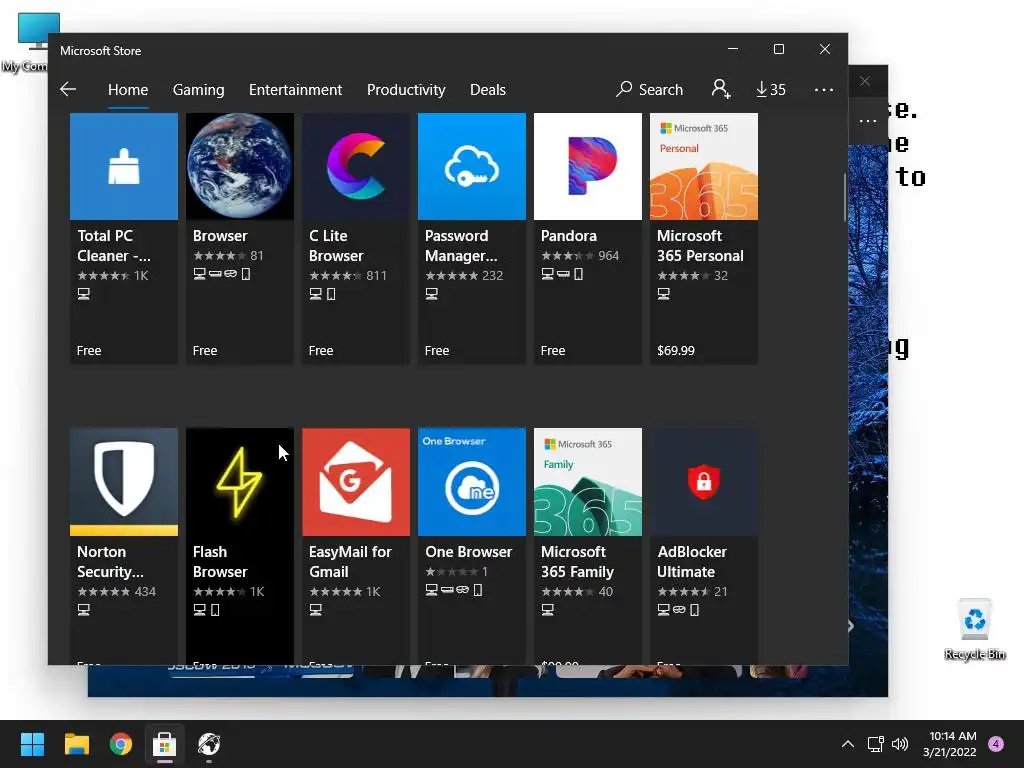The height and width of the screenshot is (768, 1024).
Task: Click the 'Norton Security...' title text
Action: (x=110, y=562)
